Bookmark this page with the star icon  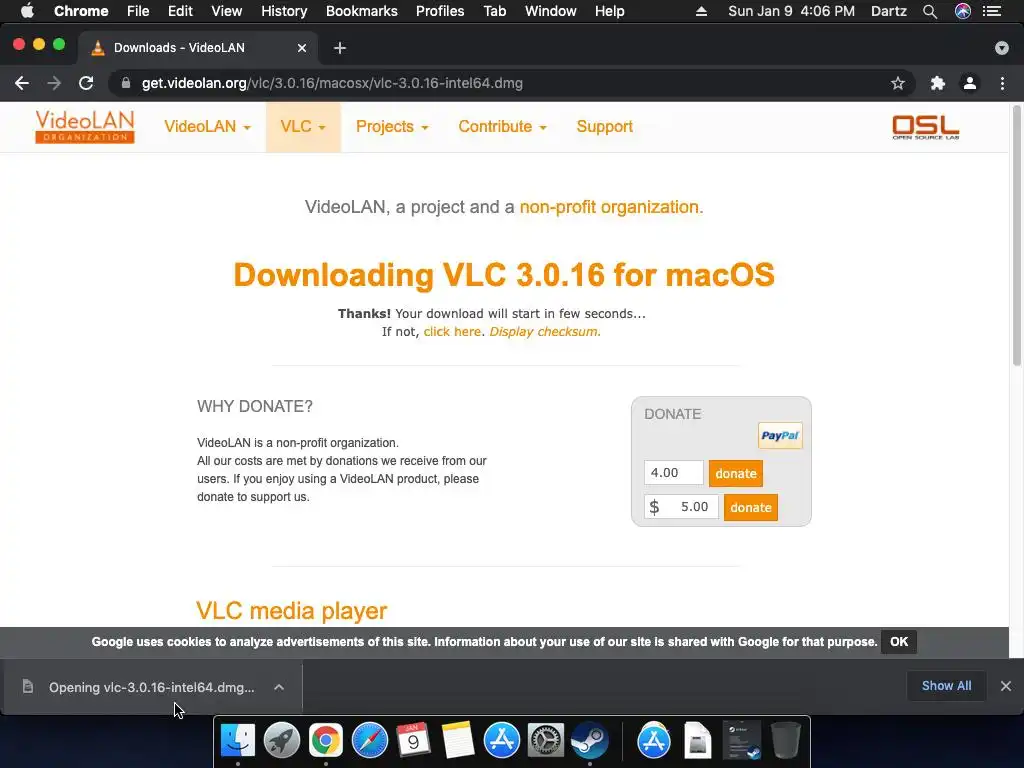898,83
